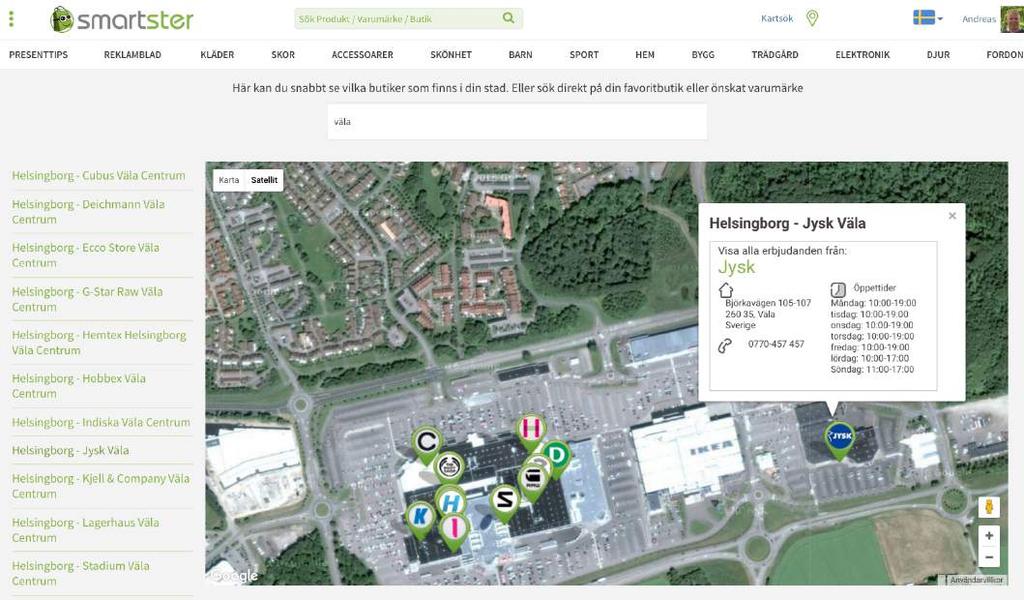
Task: Open the SKOR category
Action: click(283, 55)
